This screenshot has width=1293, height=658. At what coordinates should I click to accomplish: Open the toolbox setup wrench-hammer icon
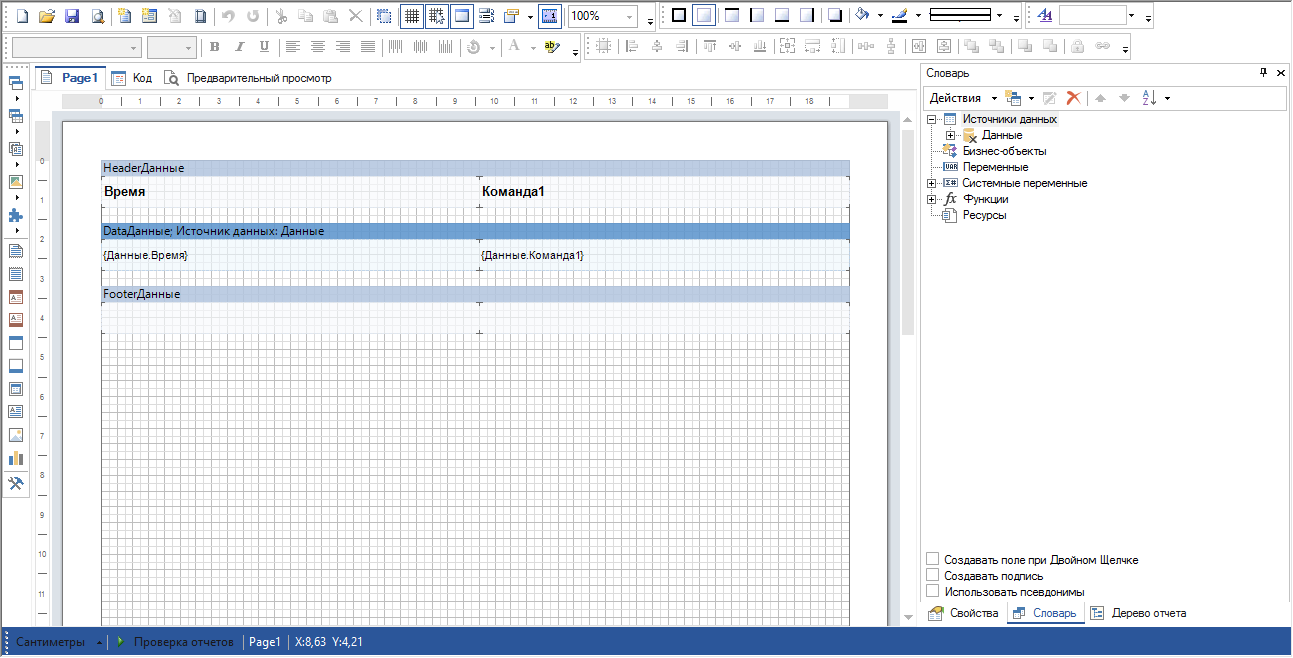pyautogui.click(x=15, y=484)
